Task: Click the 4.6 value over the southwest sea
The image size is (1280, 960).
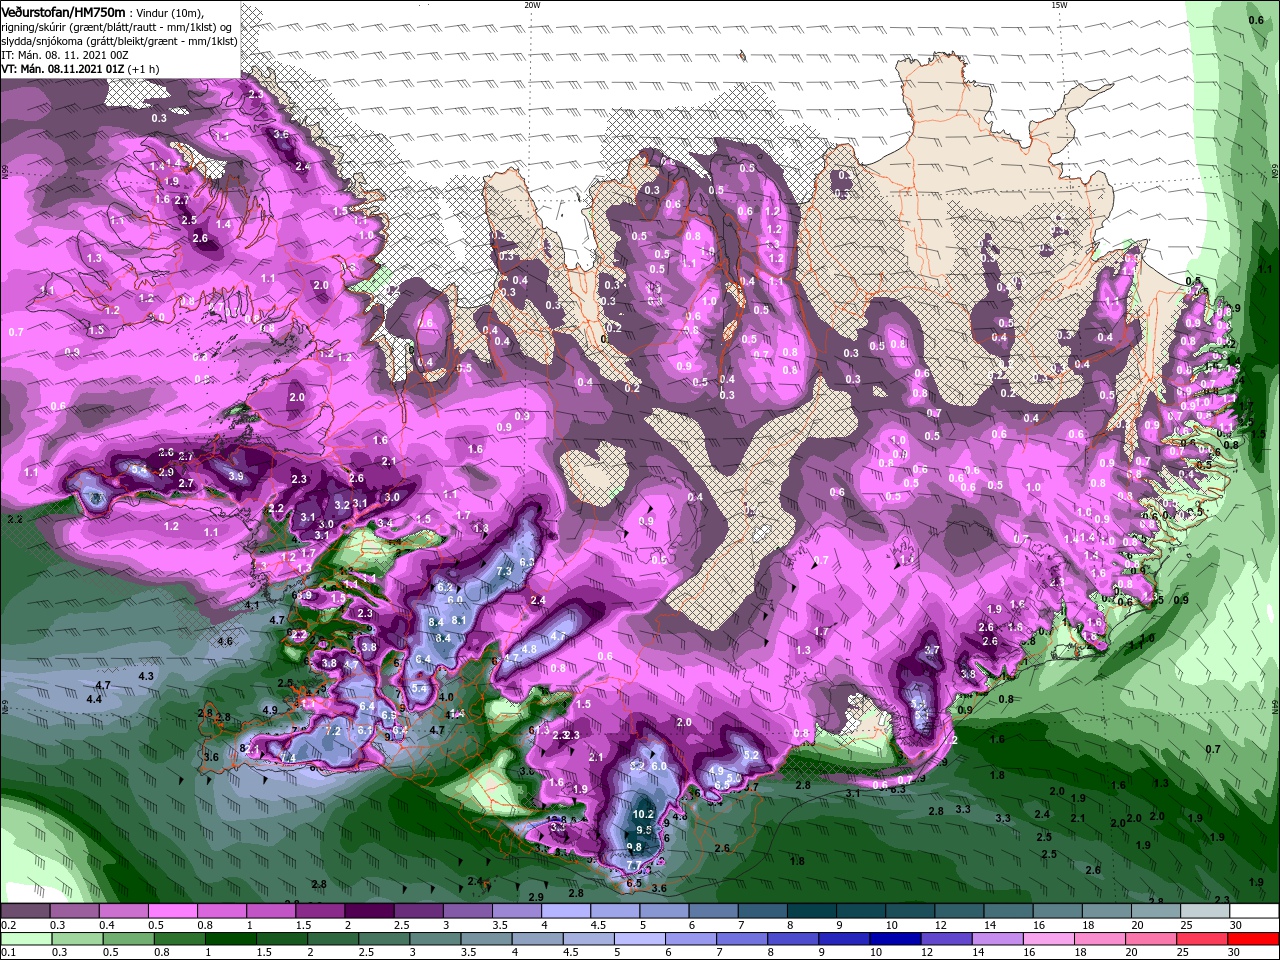Action: [225, 641]
